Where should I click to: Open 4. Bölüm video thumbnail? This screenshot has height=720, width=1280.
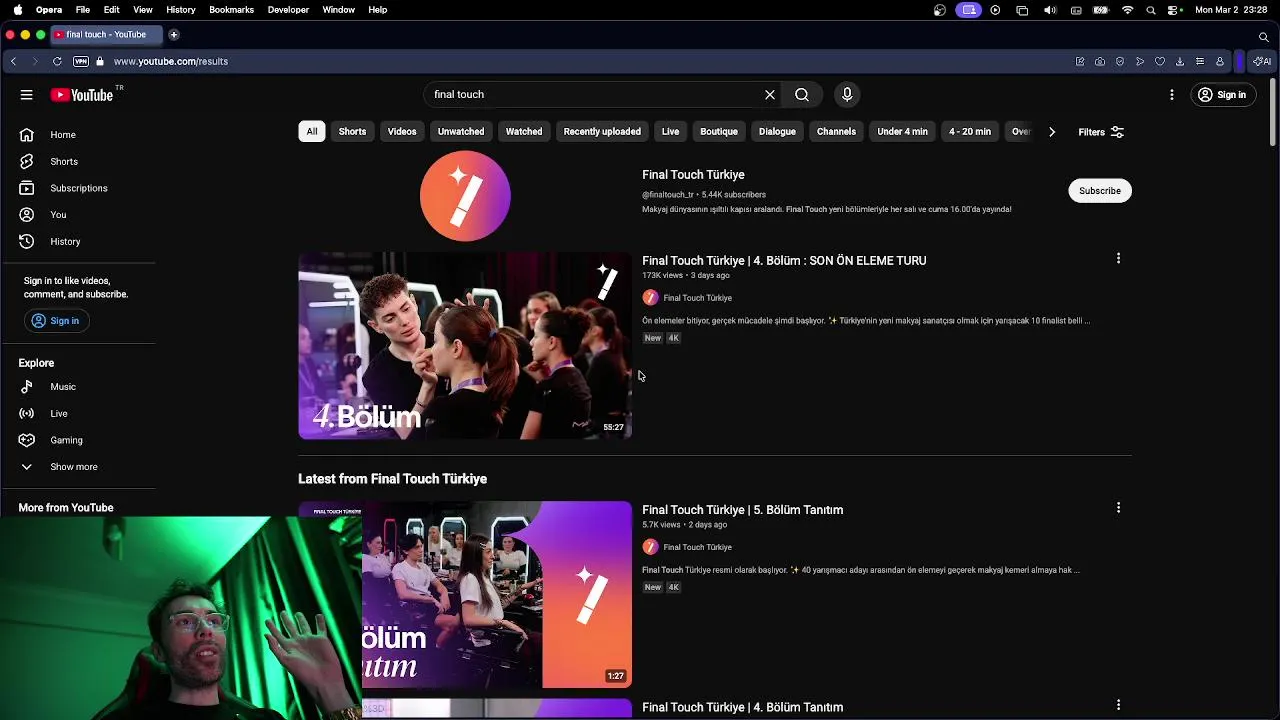465,346
